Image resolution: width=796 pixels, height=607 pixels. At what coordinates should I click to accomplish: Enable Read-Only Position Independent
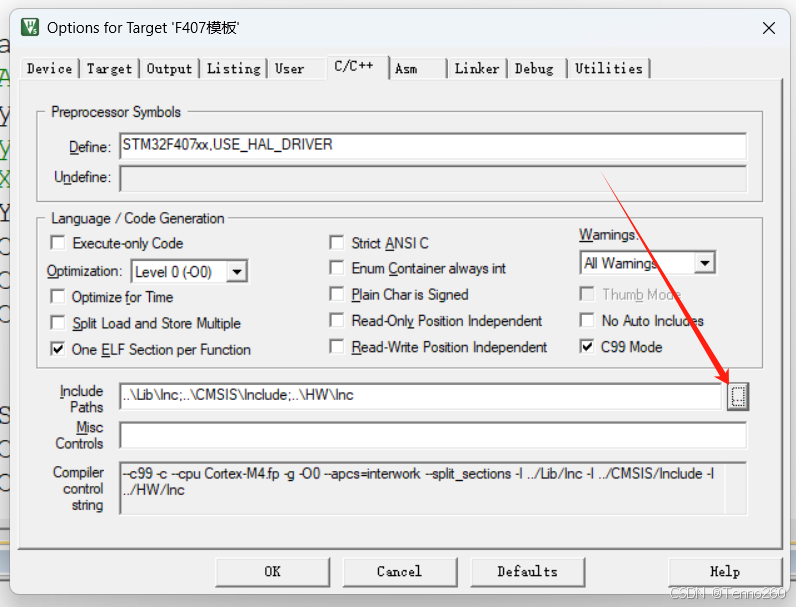[337, 320]
